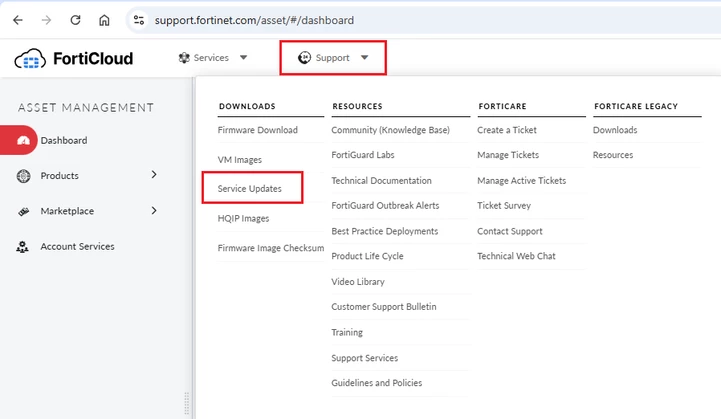Select Dashboard in the sidebar

click(64, 140)
